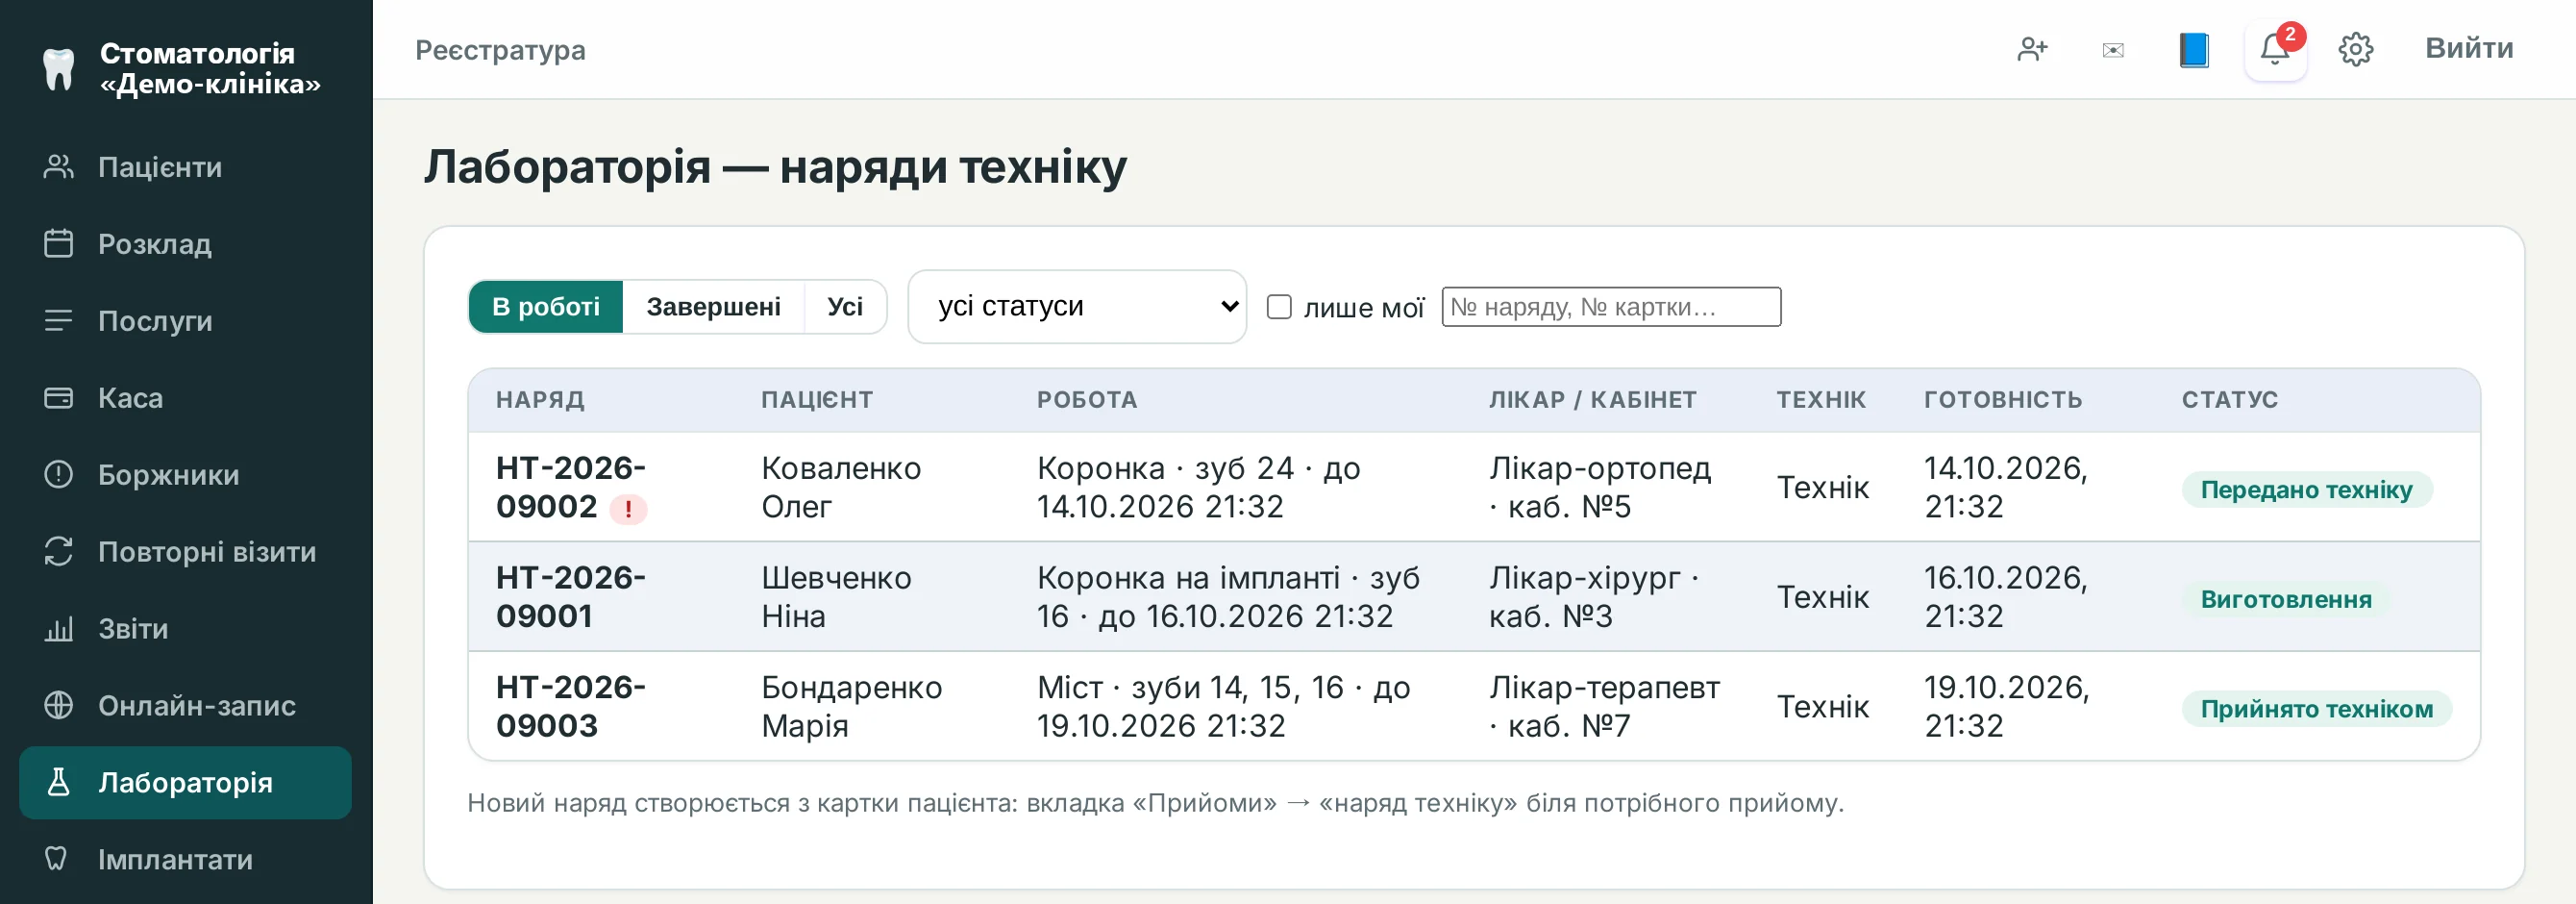Image resolution: width=2576 pixels, height=904 pixels.
Task: Click the red warning badge on НТ-2026-09002
Action: click(x=628, y=510)
